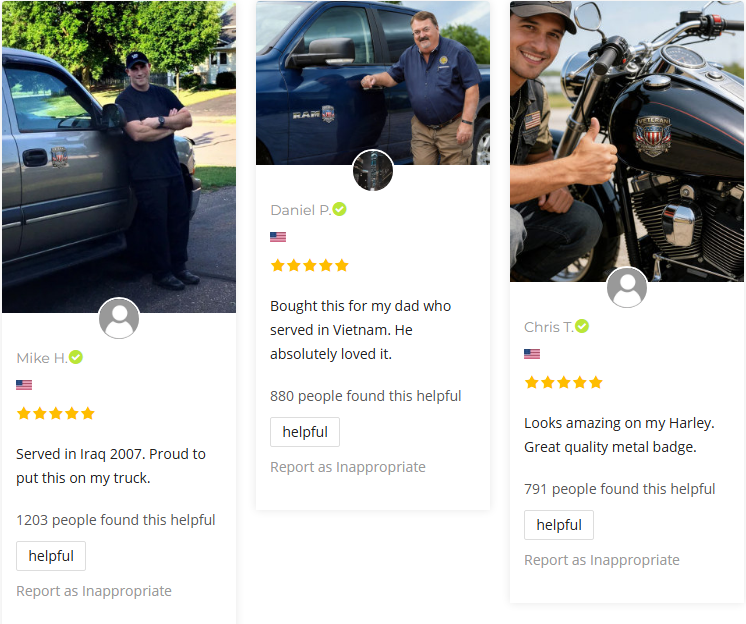Open Mike H.'s truck review photo
746x624 pixels.
tap(119, 156)
